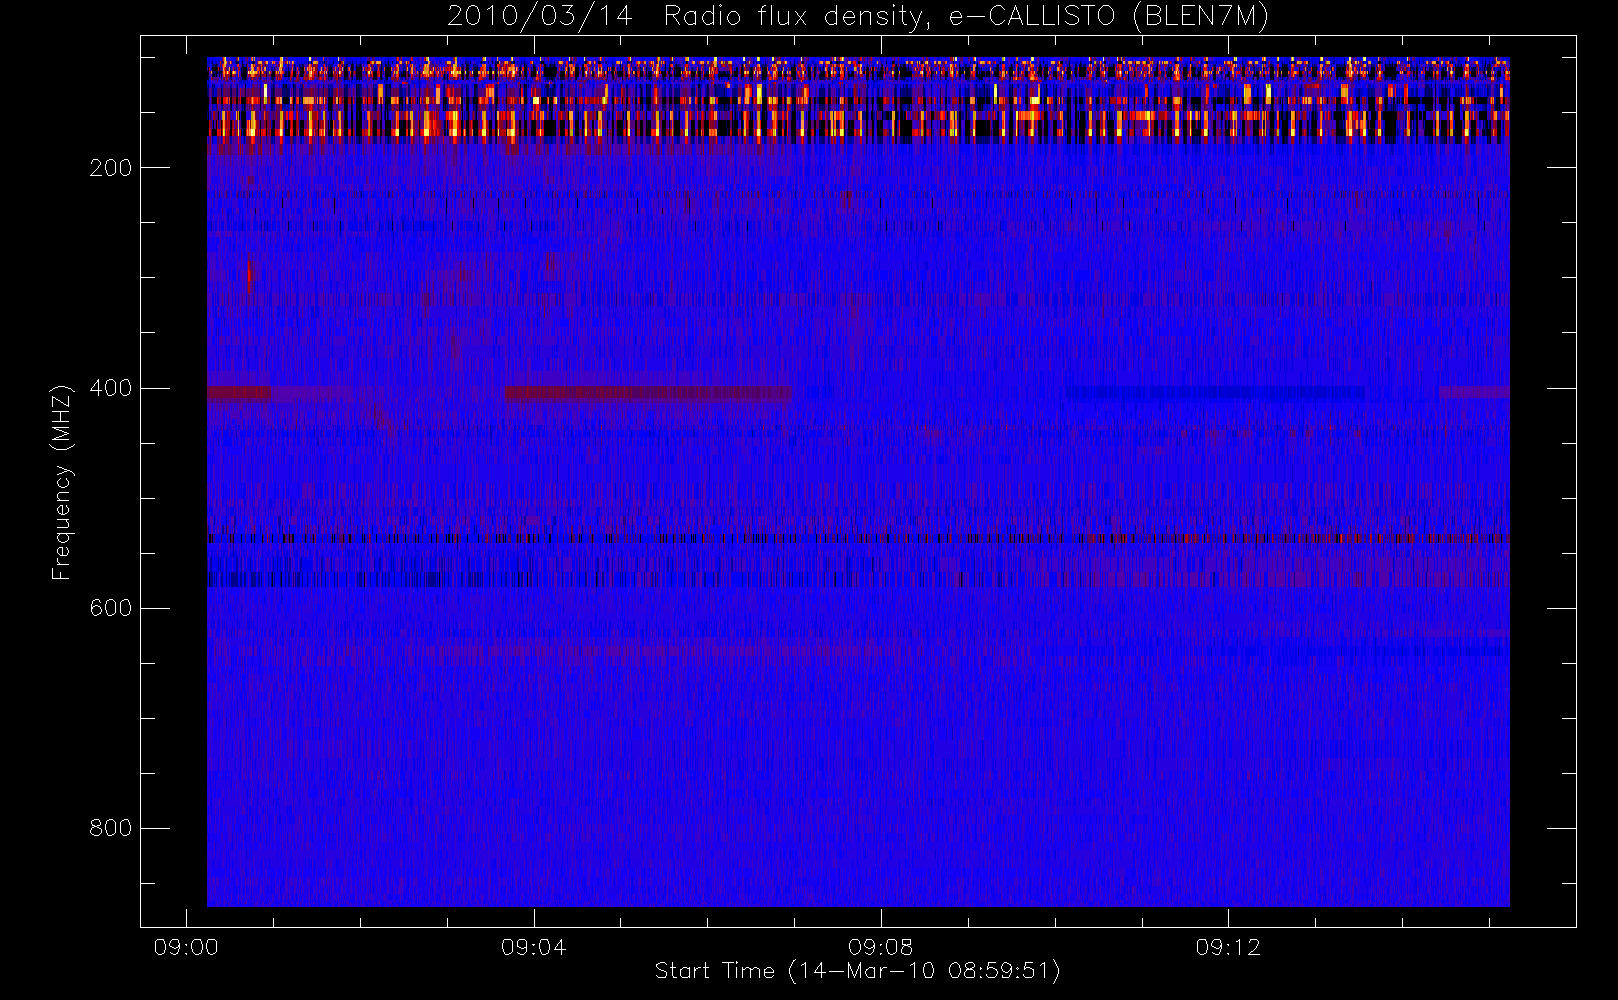Click the red 400 MHz band near 09:05
The height and width of the screenshot is (1000, 1618).
pyautogui.click(x=648, y=393)
